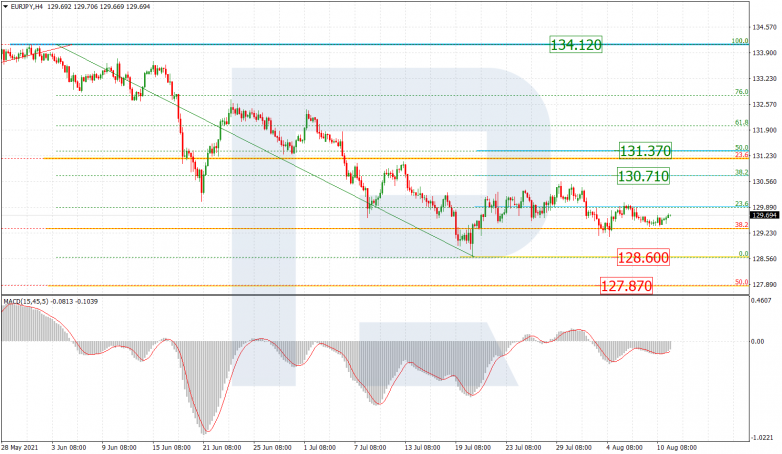This screenshot has height=454, width=782.
Task: Click the 76.0 Fibonacci level label
Action: coord(742,92)
